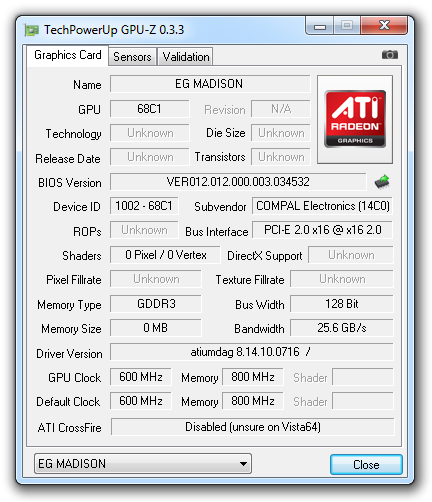Image resolution: width=432 pixels, height=502 pixels.
Task: Click the Name field showing EG MADISON
Action: tap(210, 84)
